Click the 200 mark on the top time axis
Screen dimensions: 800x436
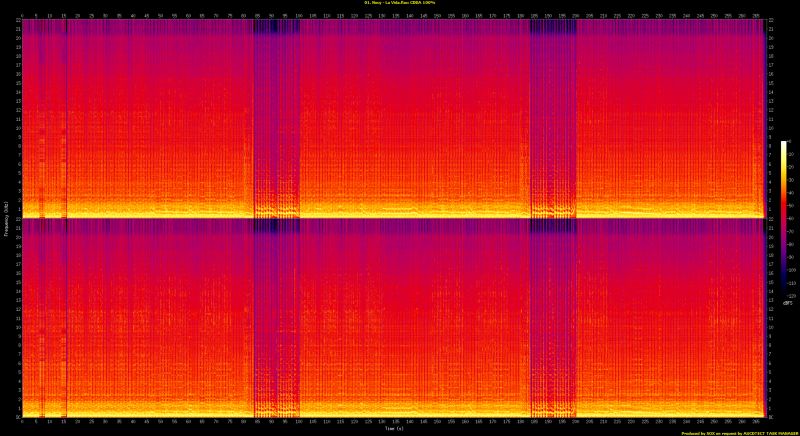click(x=575, y=16)
